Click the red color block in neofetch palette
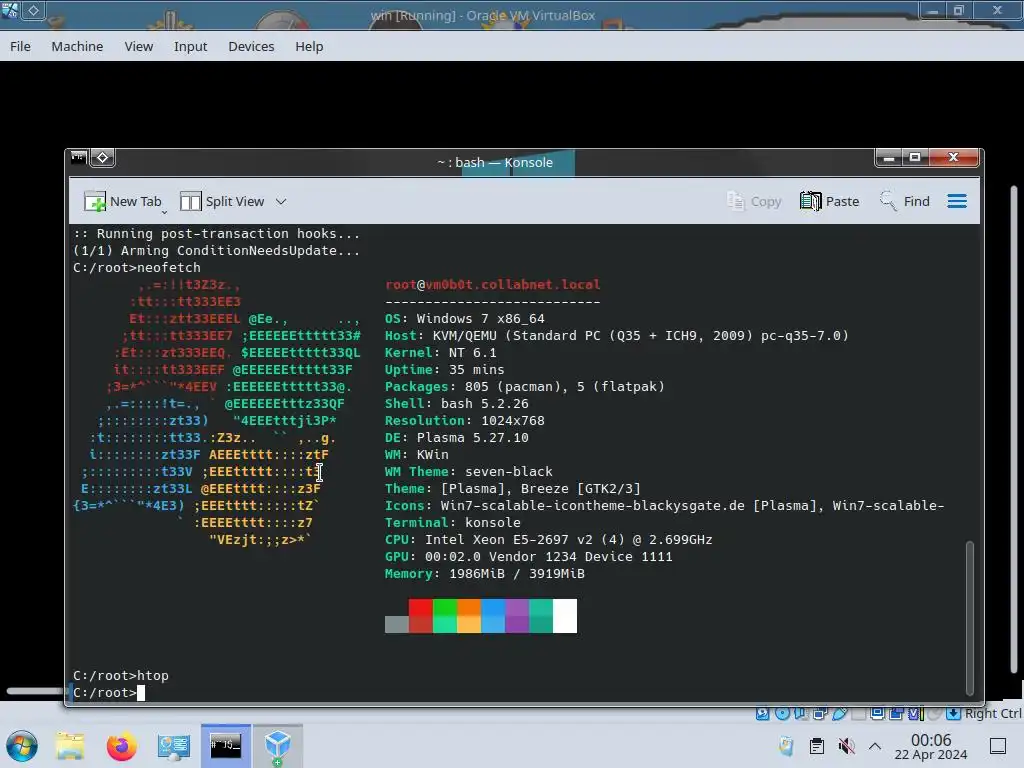 (421, 615)
